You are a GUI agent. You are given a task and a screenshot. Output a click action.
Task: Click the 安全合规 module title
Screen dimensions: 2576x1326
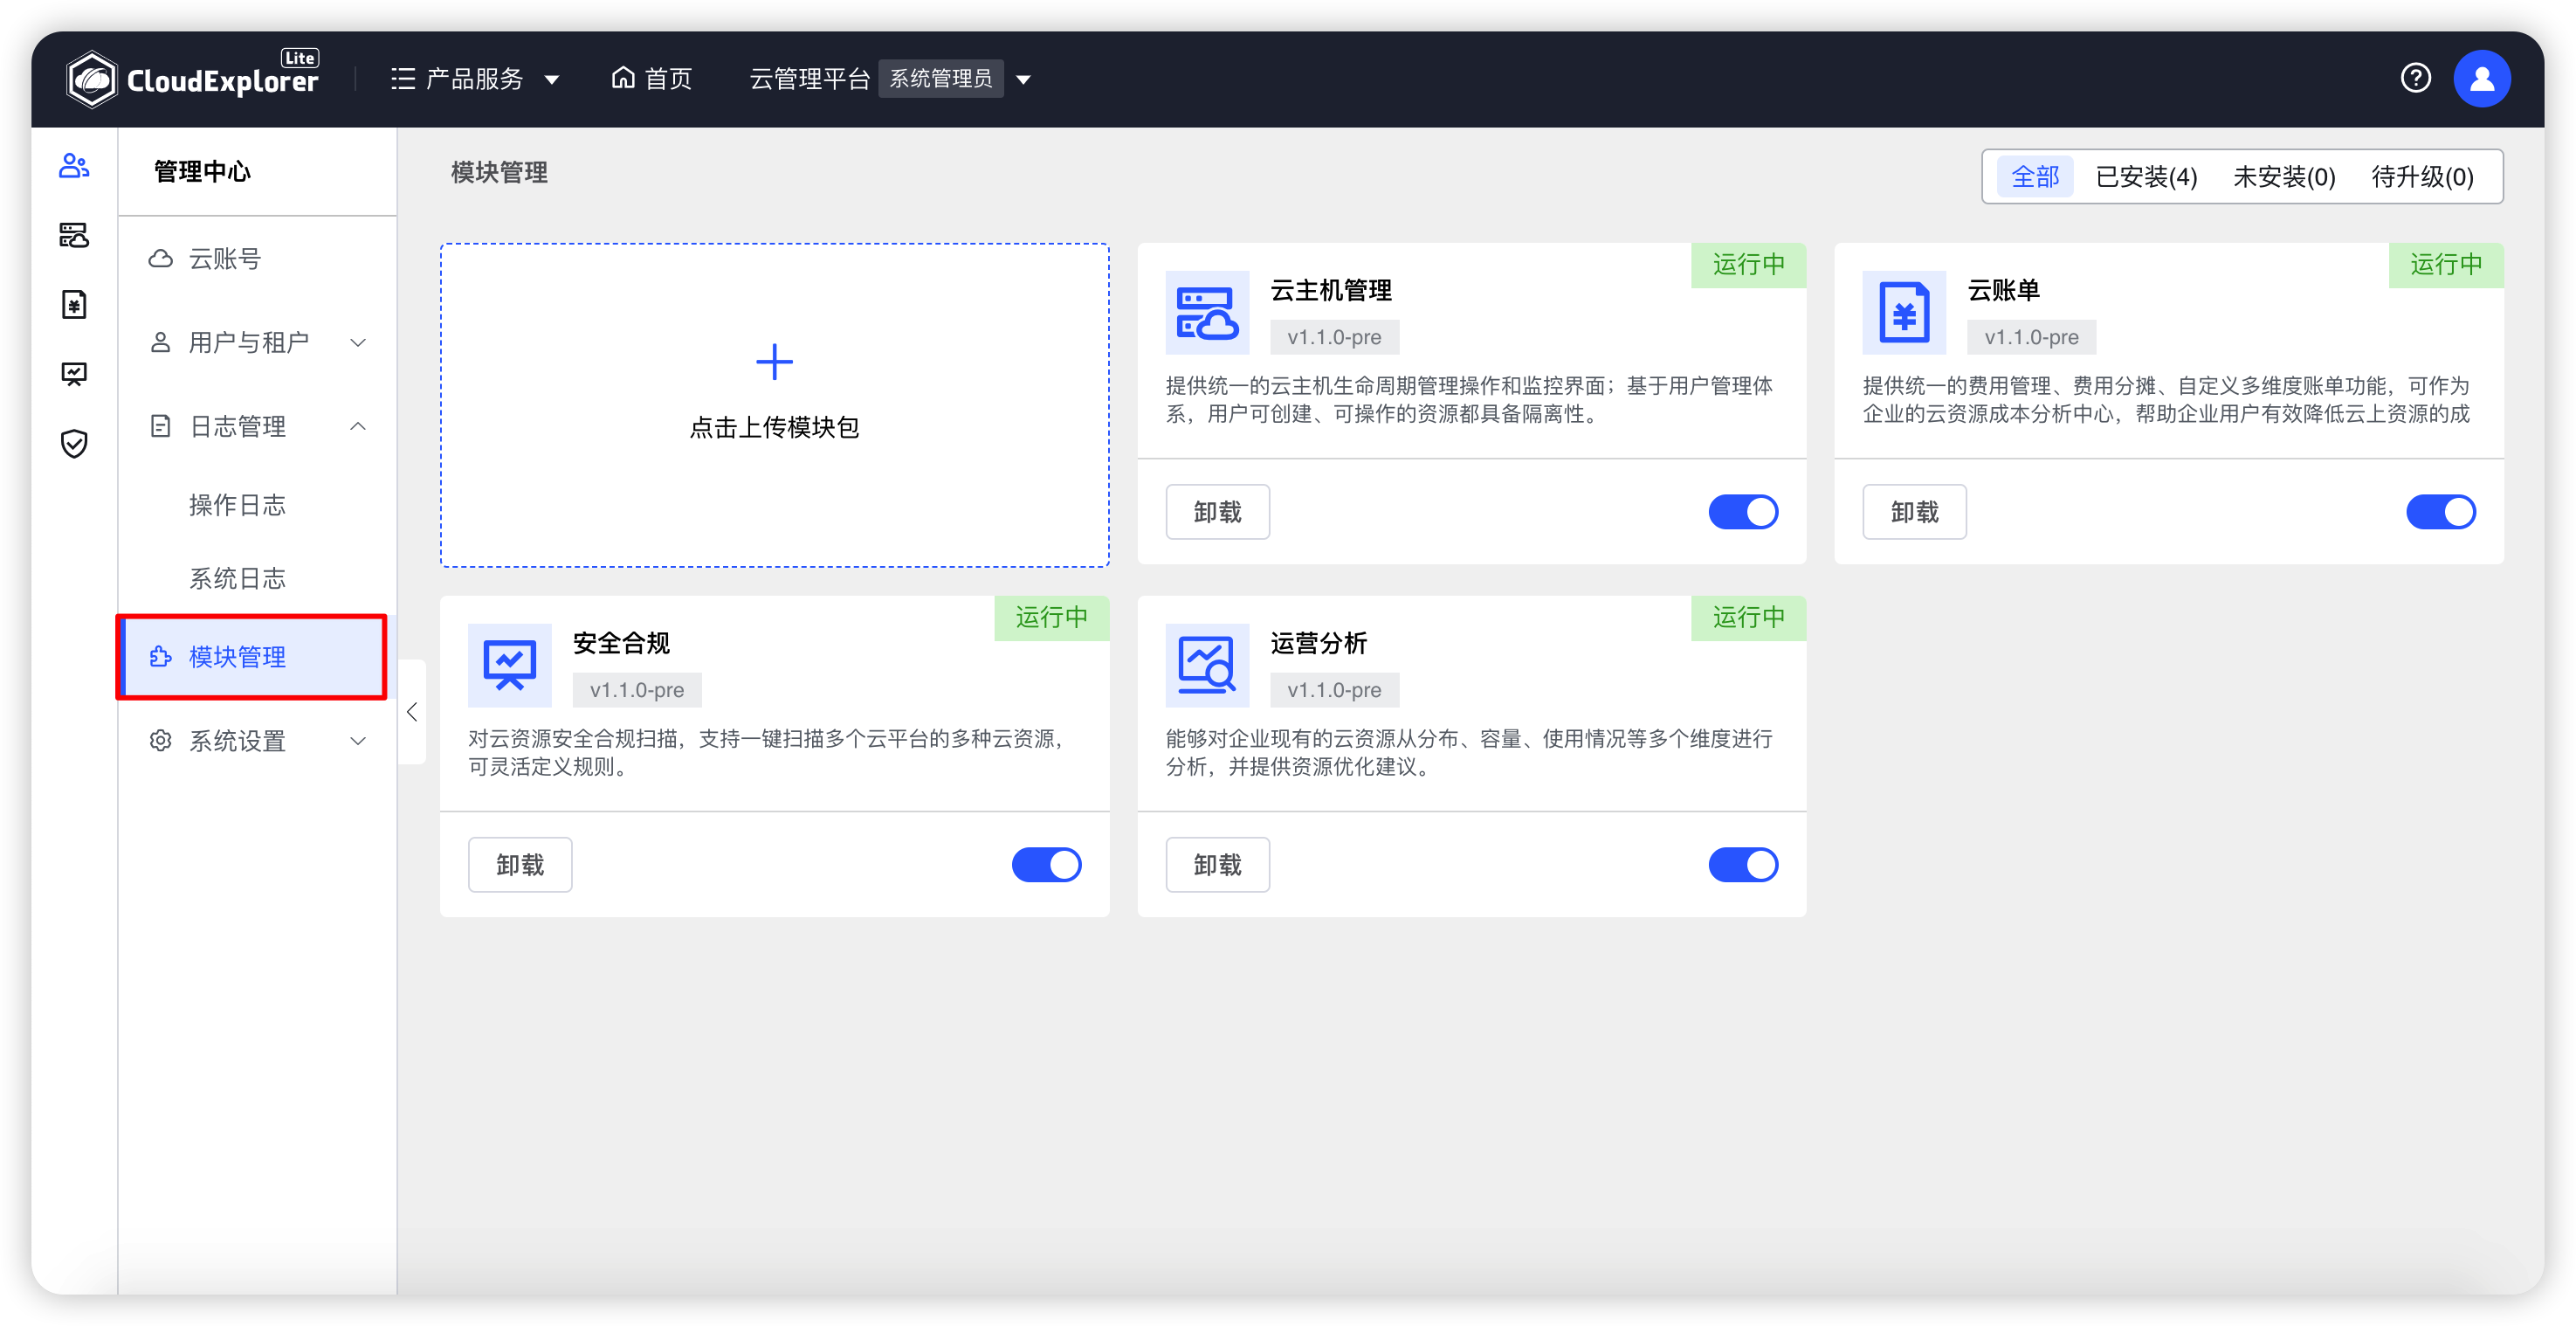[x=621, y=643]
